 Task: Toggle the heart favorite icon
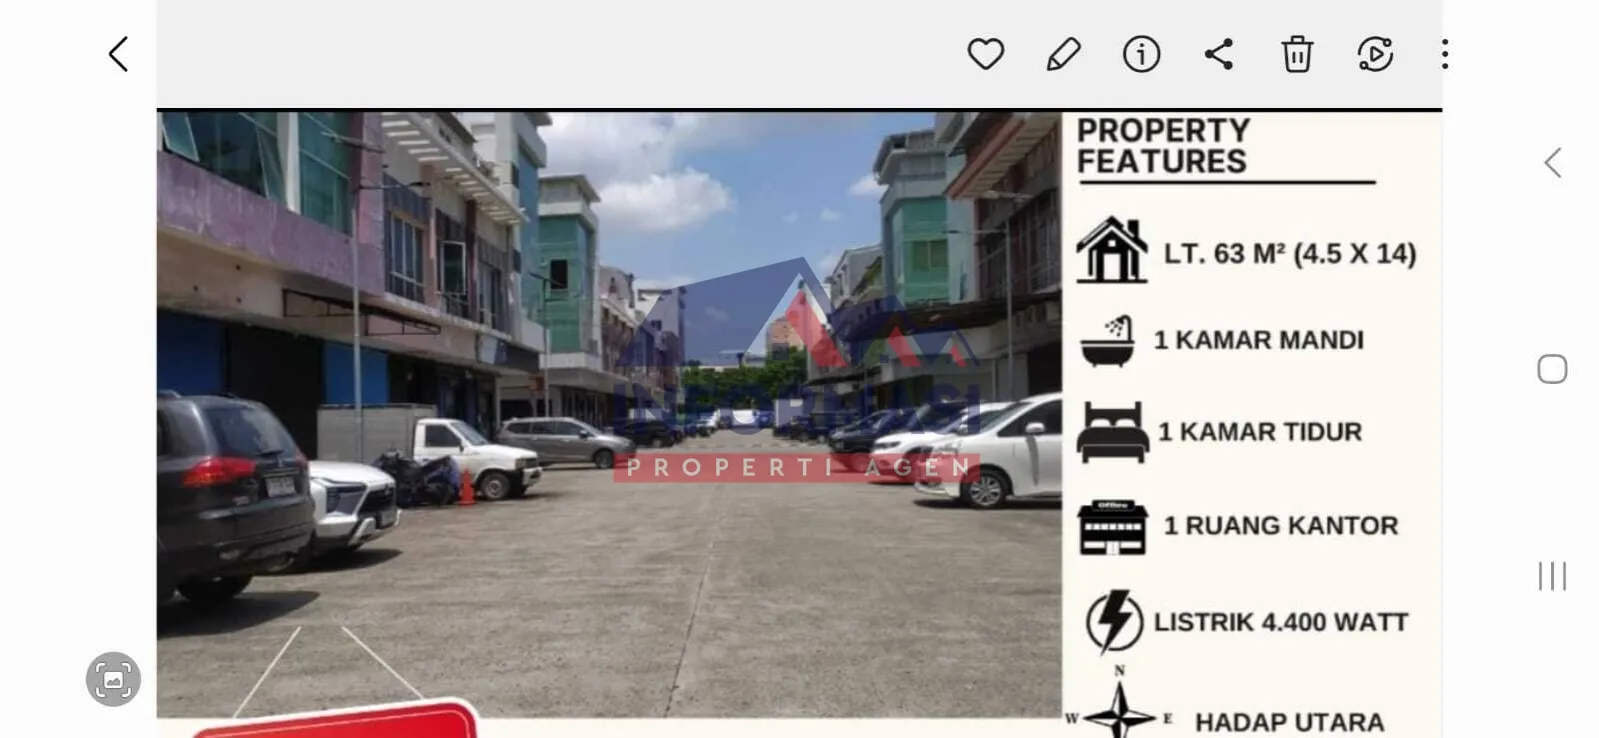click(x=985, y=54)
